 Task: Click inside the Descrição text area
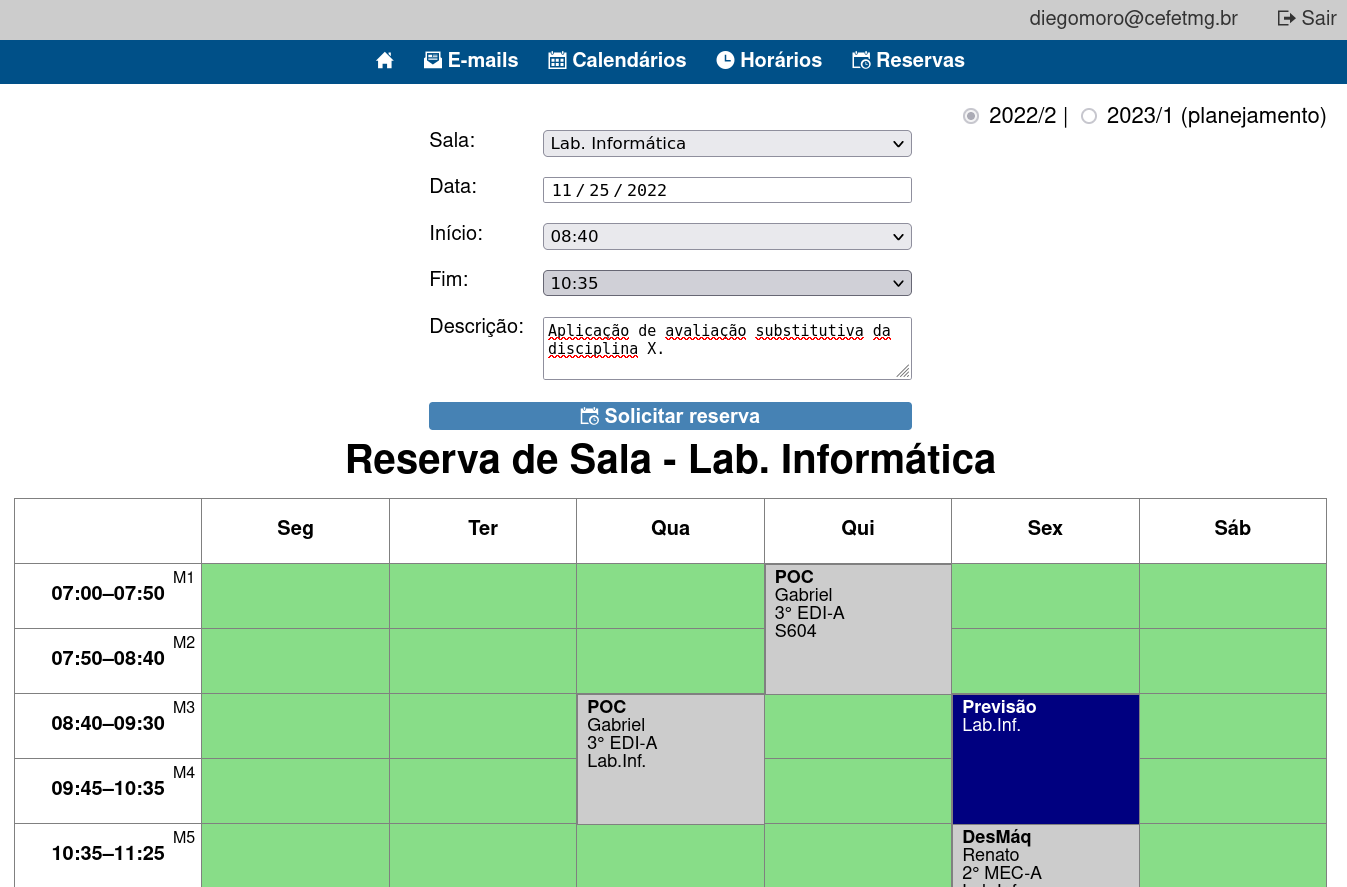click(727, 348)
